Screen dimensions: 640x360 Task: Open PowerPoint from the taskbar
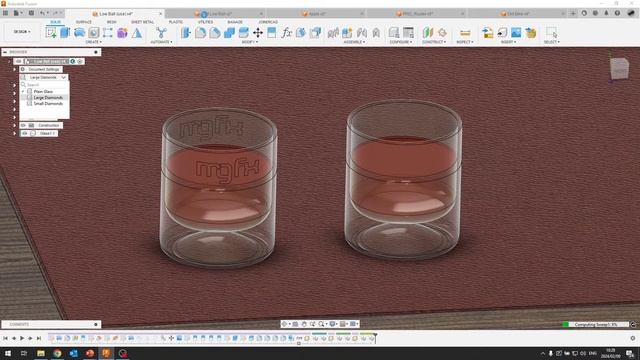(90, 353)
